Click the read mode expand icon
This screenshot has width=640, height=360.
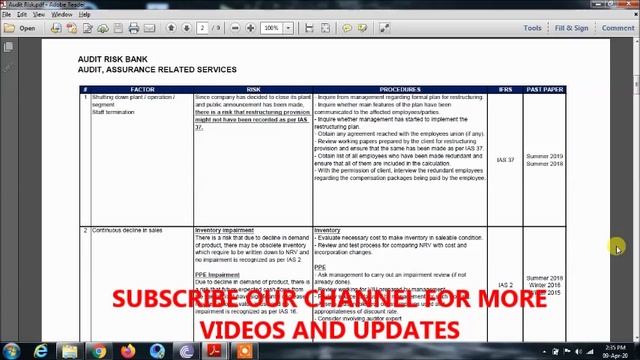pyautogui.click(x=384, y=28)
